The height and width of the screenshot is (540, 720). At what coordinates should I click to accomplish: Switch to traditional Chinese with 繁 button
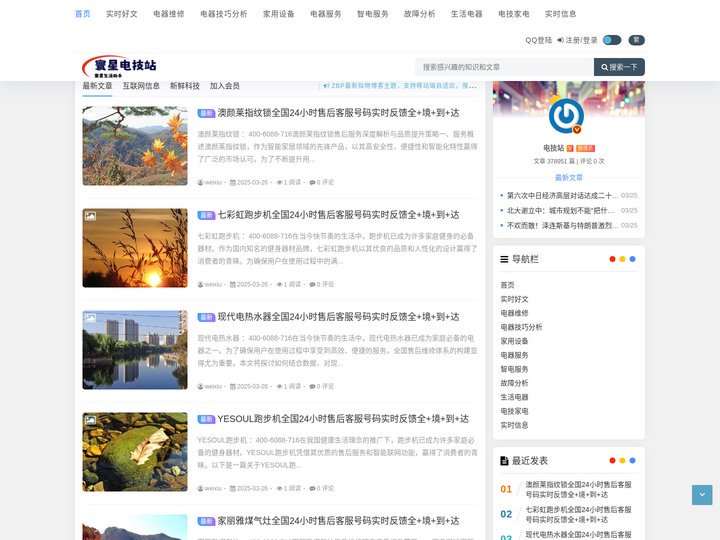pos(636,40)
